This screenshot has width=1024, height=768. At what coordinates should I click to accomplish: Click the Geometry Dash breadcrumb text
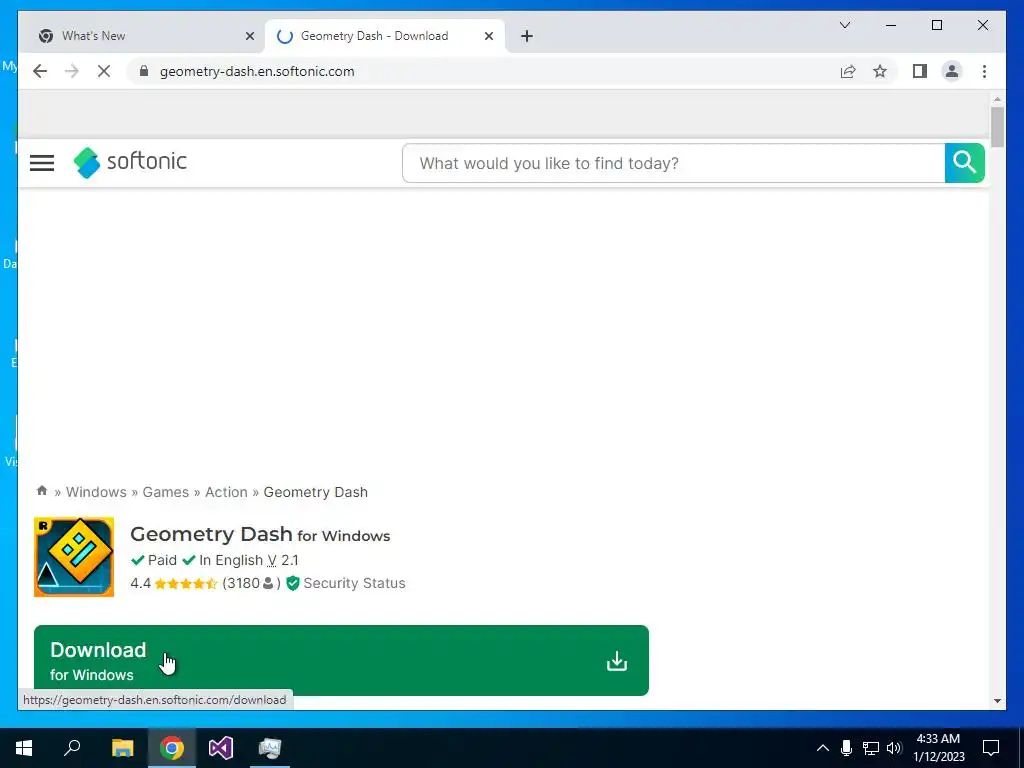tap(315, 492)
